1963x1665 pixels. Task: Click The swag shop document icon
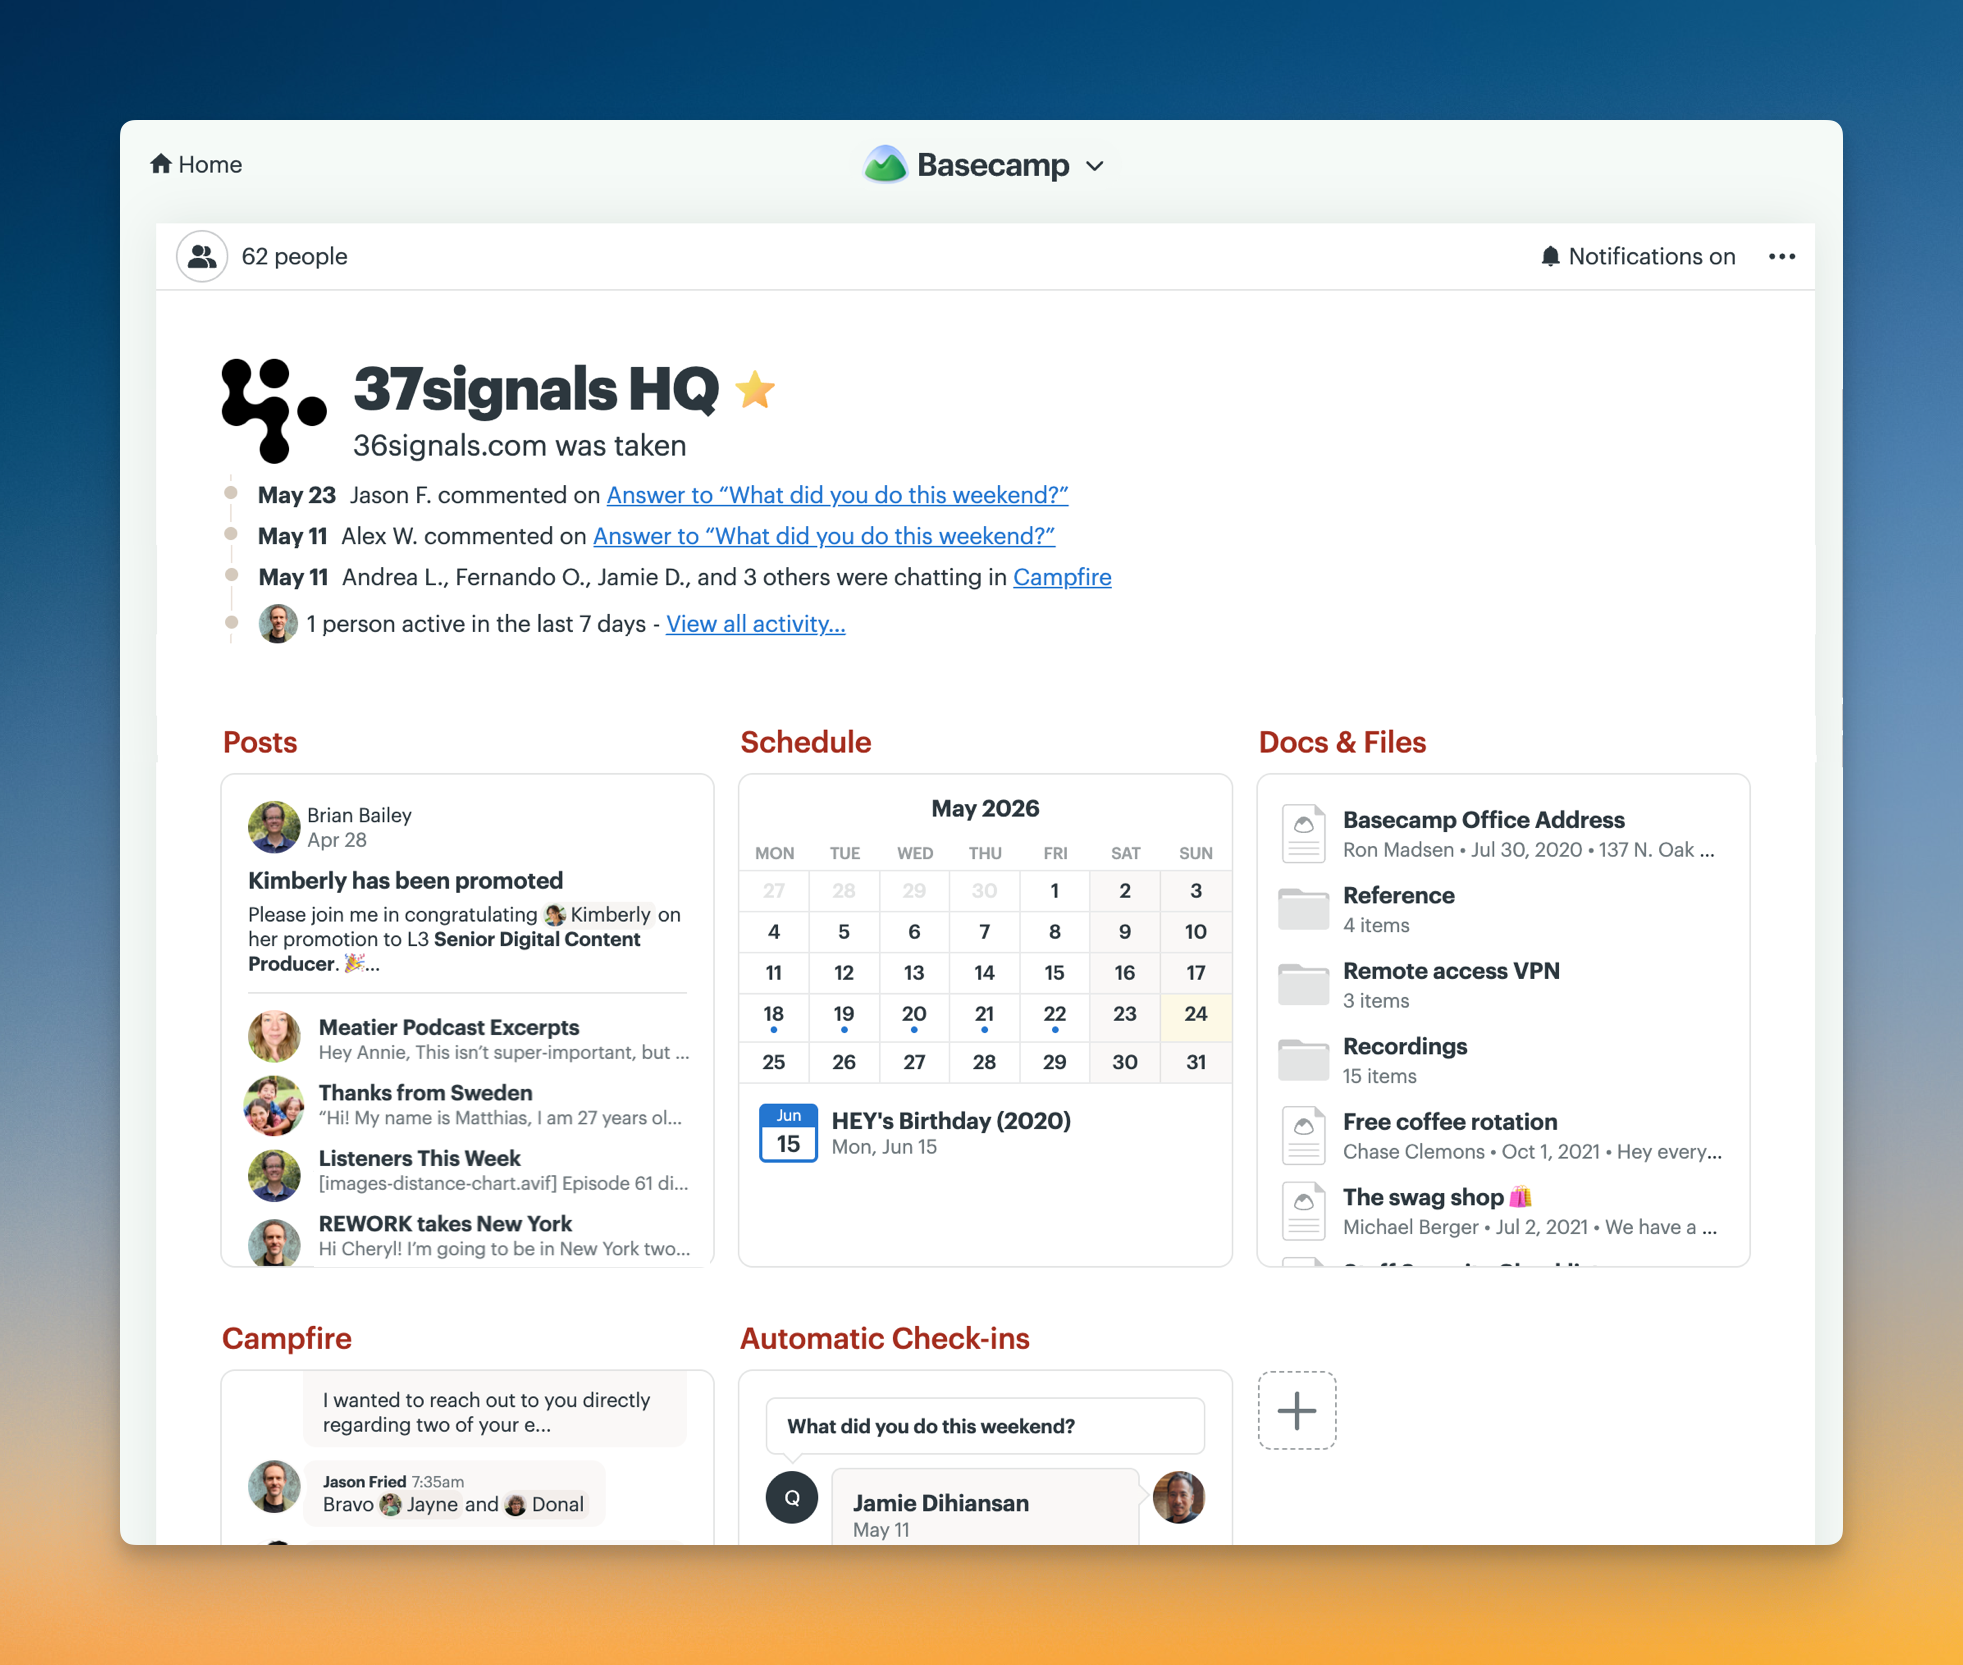coord(1303,1210)
